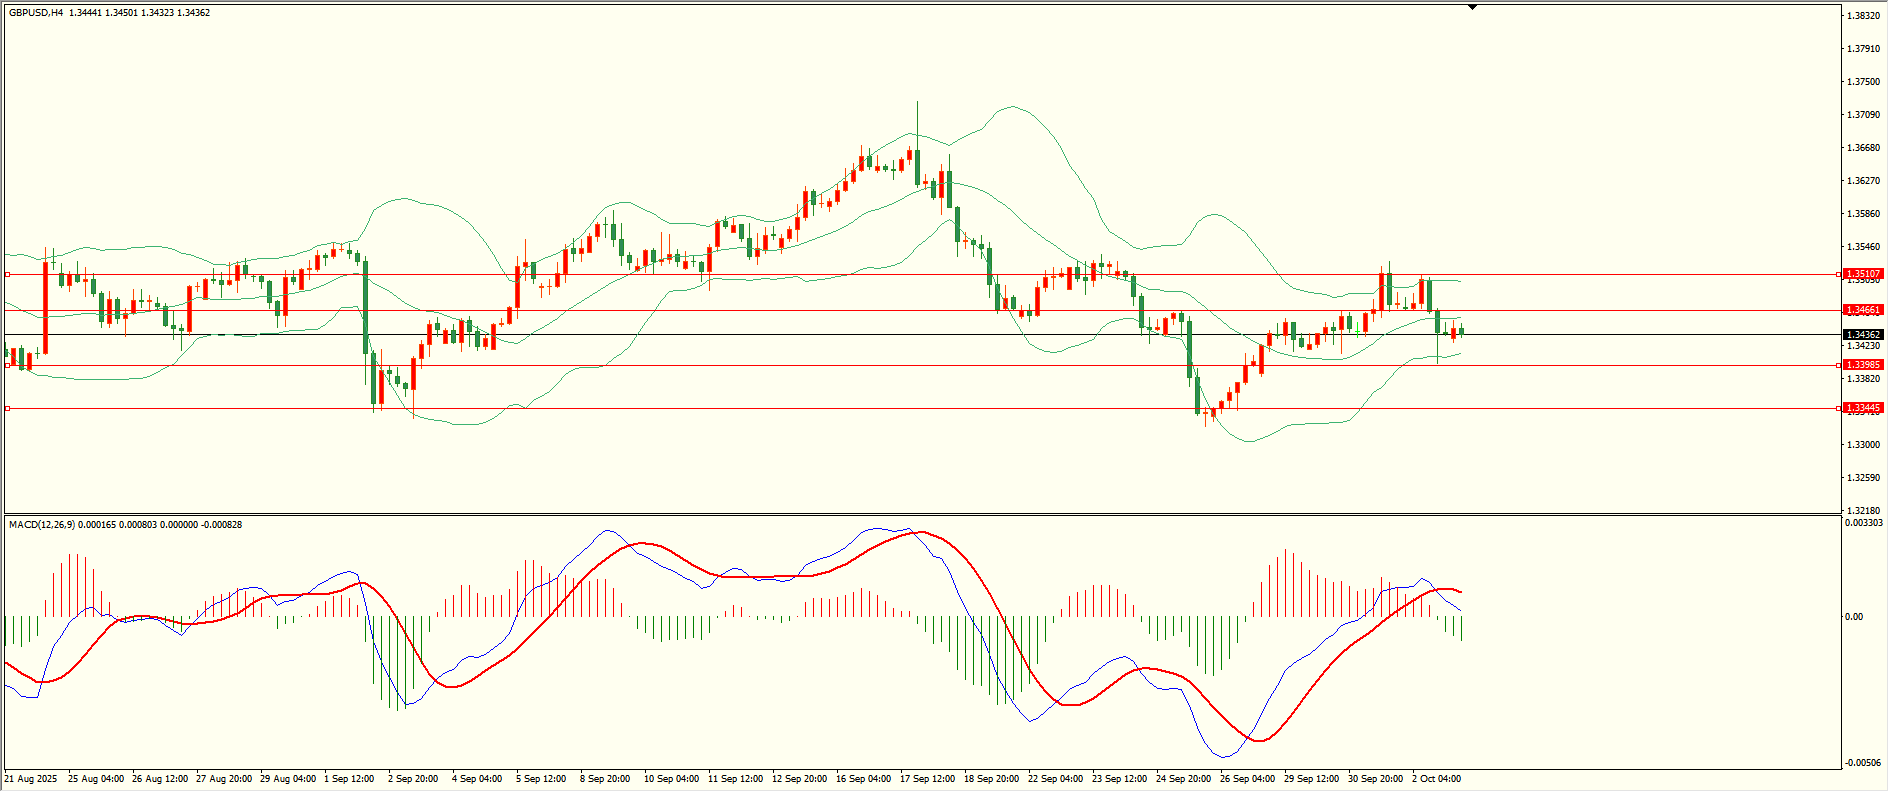The width and height of the screenshot is (1889, 792).
Task: Click the red 1.33445 price label
Action: [x=1863, y=408]
